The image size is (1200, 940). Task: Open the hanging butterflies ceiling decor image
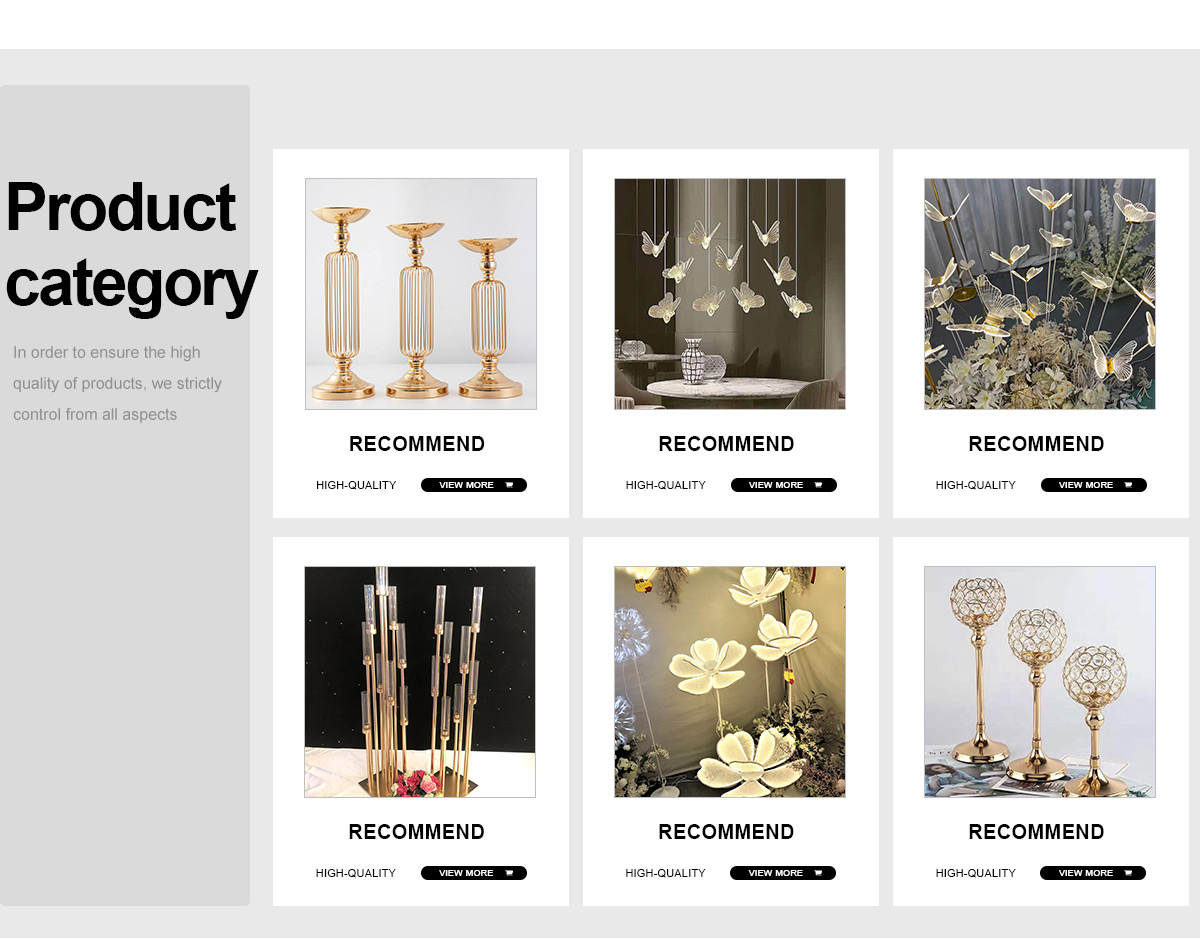point(730,294)
